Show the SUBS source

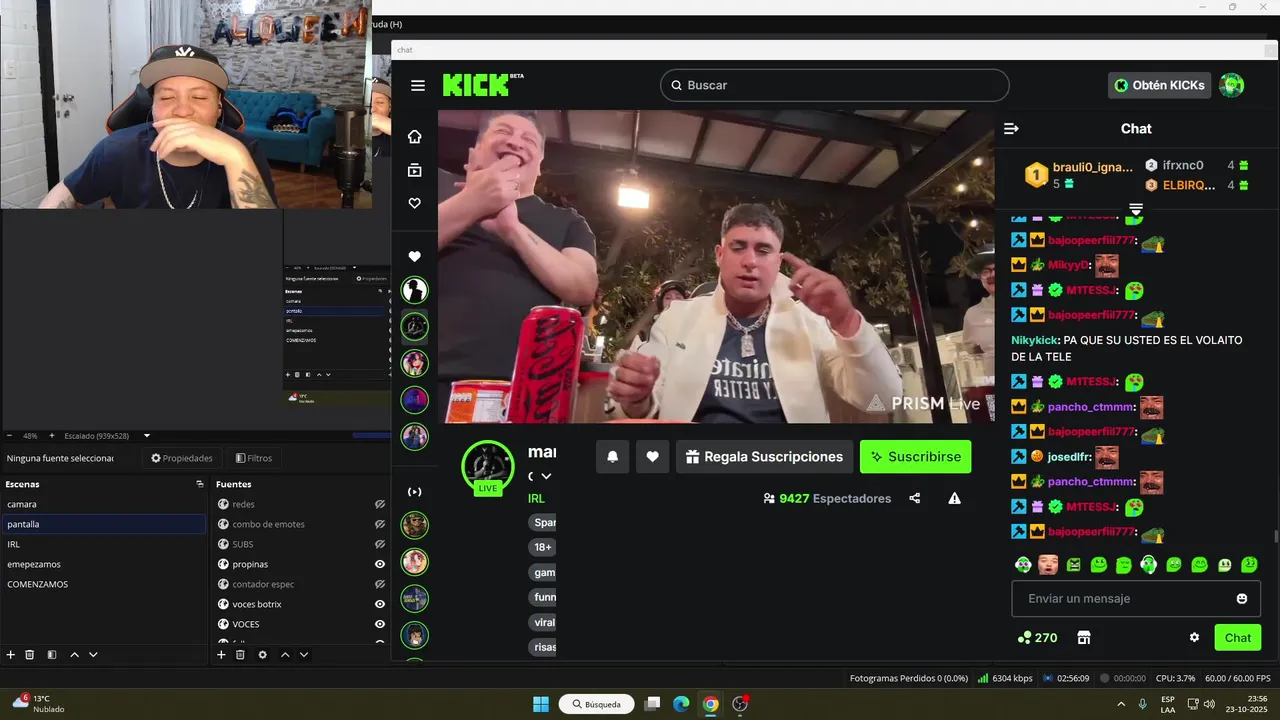(x=380, y=544)
